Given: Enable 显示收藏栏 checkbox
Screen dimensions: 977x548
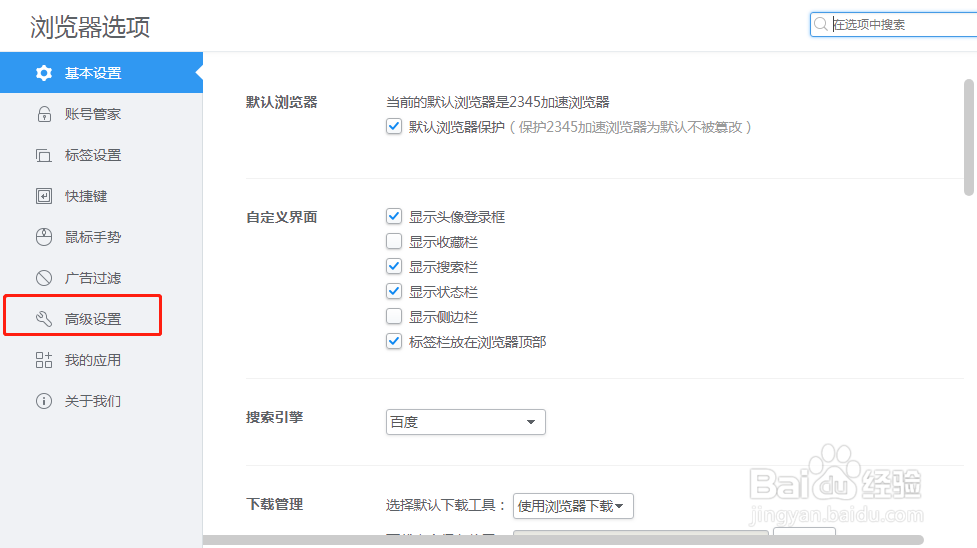Looking at the screenshot, I should click(x=394, y=241).
